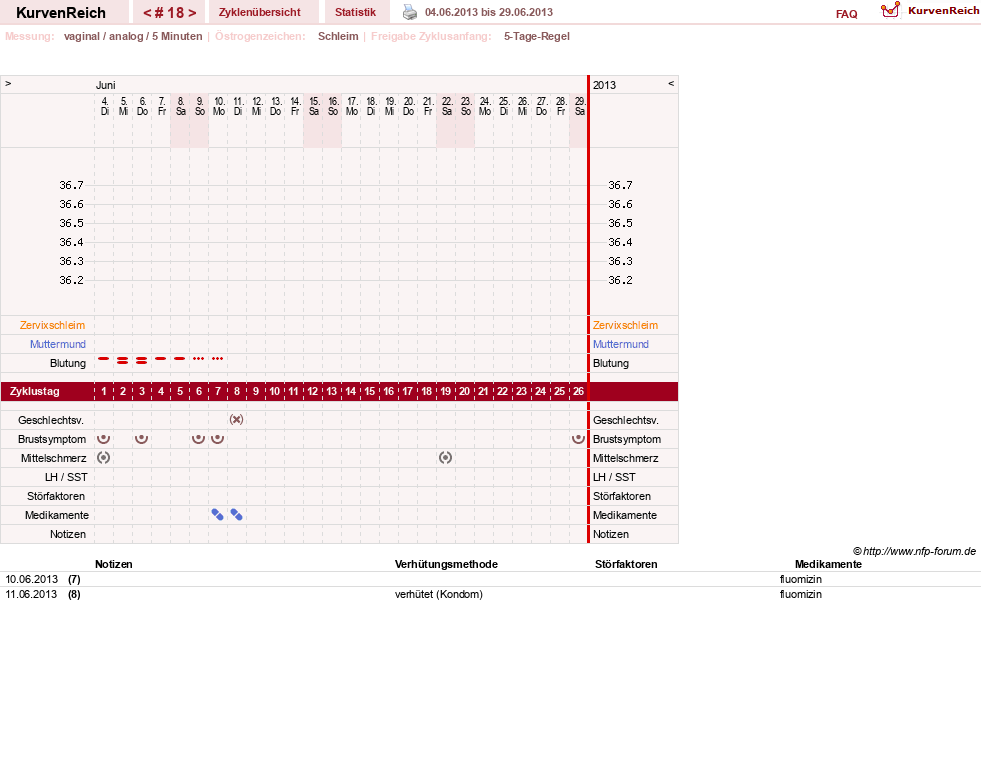Click Brustsymptom icon on cycle day 3
The width and height of the screenshot is (981, 783).
141,438
